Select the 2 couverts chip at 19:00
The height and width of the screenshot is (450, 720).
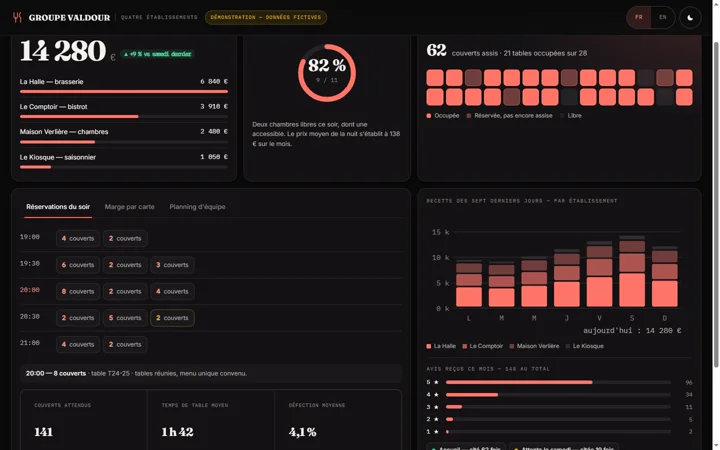125,238
